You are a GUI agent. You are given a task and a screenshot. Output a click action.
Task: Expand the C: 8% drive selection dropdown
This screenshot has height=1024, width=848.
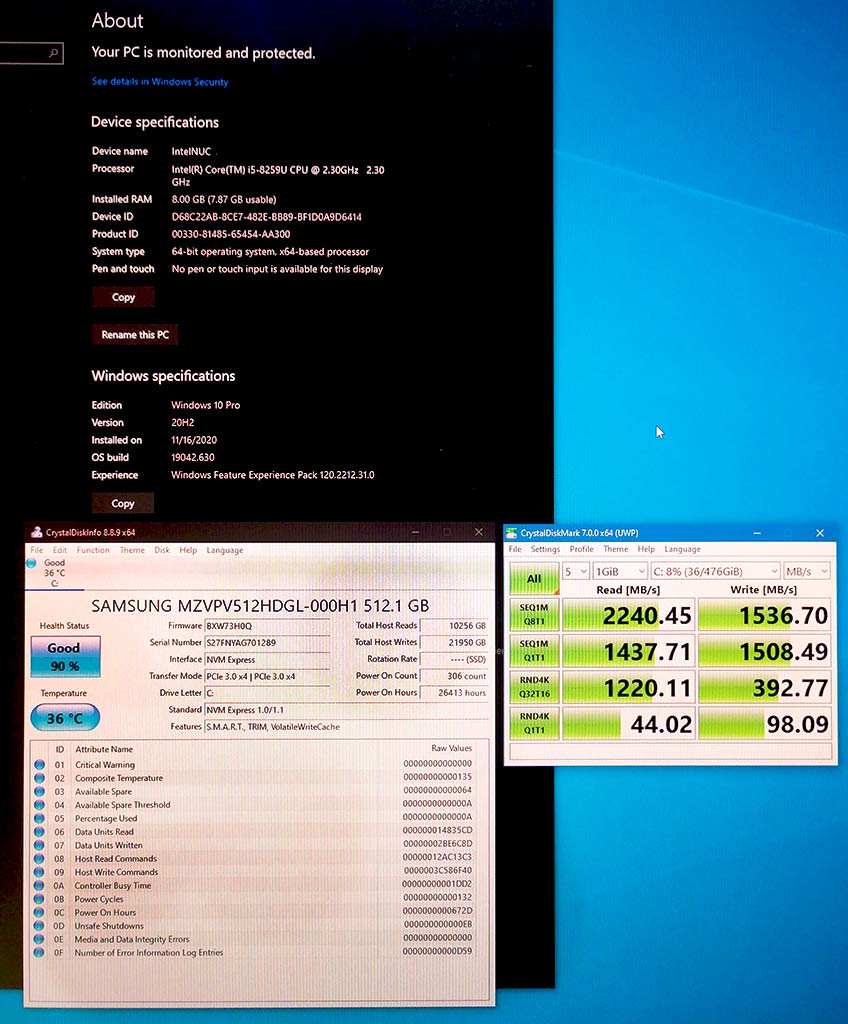point(714,572)
